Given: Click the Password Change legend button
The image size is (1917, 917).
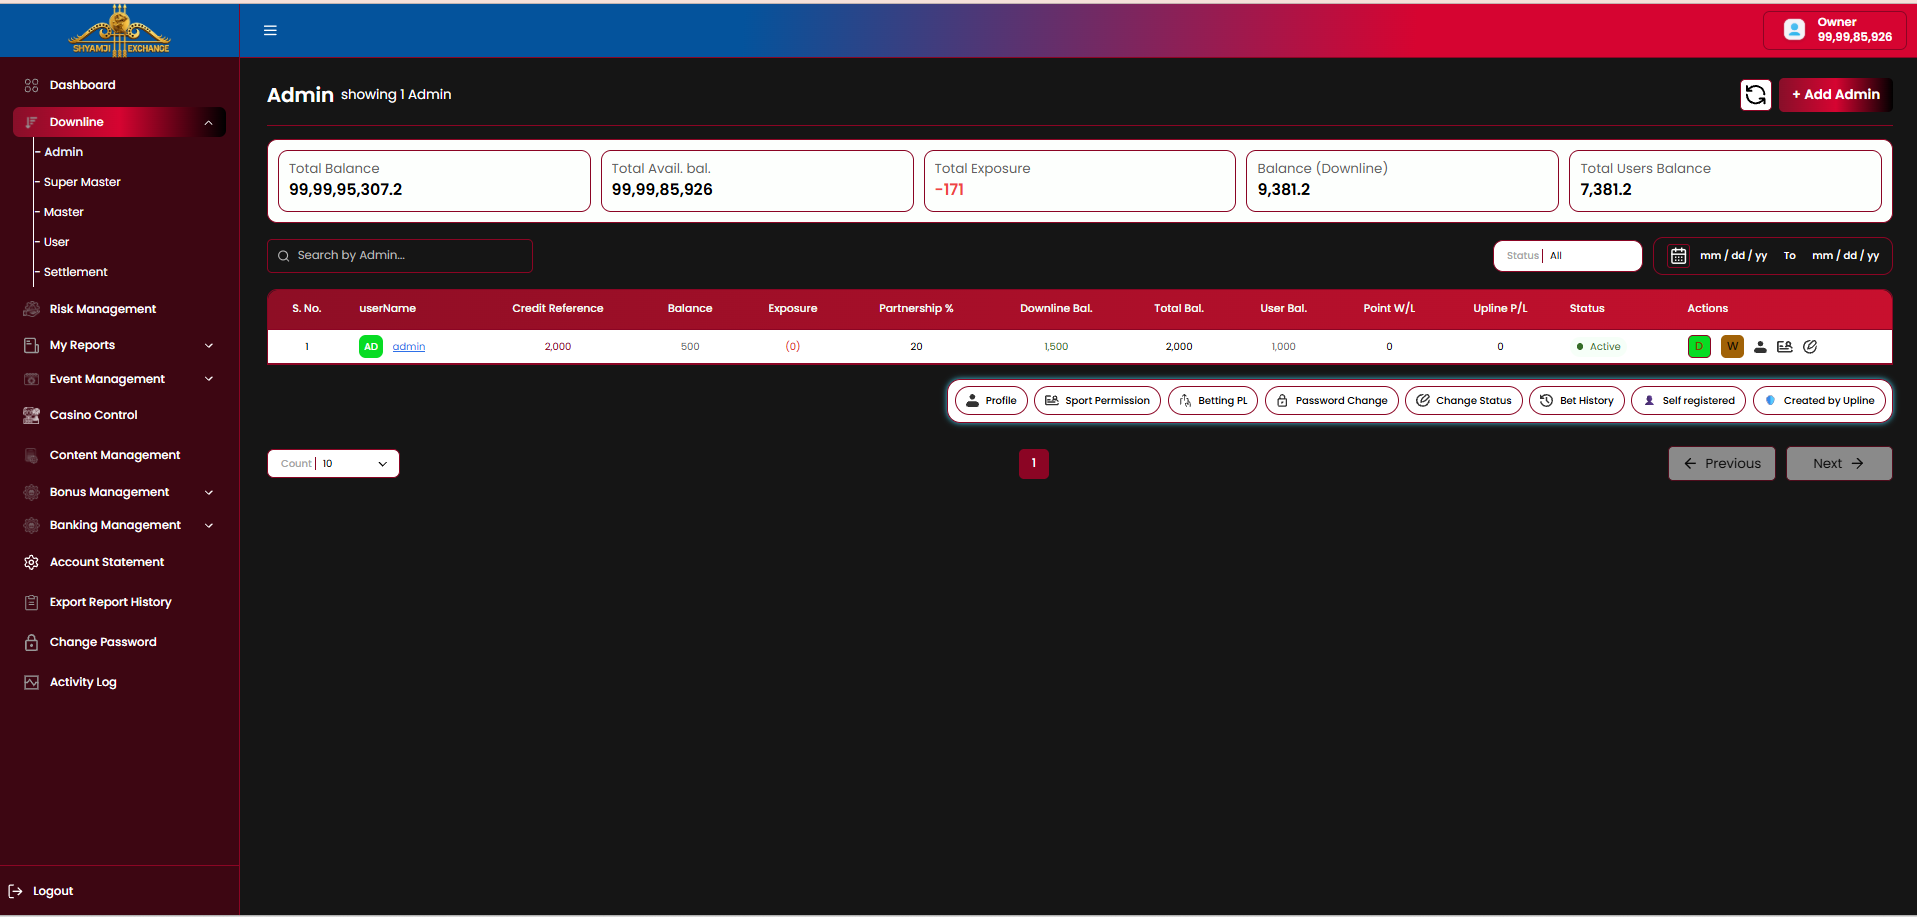Looking at the screenshot, I should 1332,401.
